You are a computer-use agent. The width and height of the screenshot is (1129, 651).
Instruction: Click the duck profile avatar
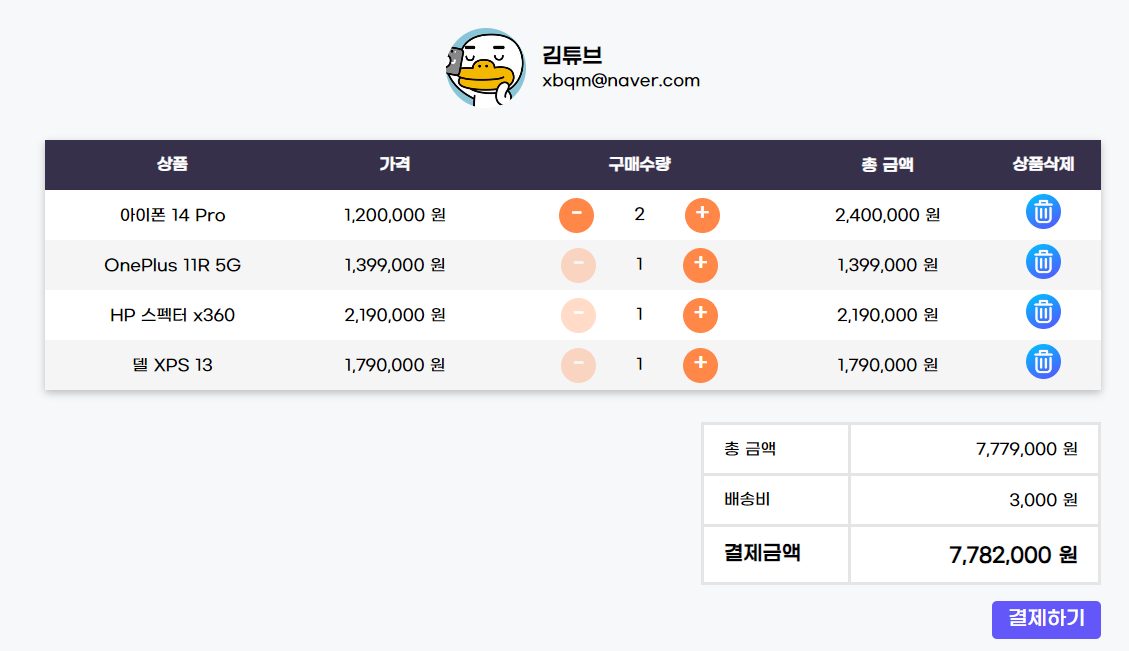(x=485, y=68)
